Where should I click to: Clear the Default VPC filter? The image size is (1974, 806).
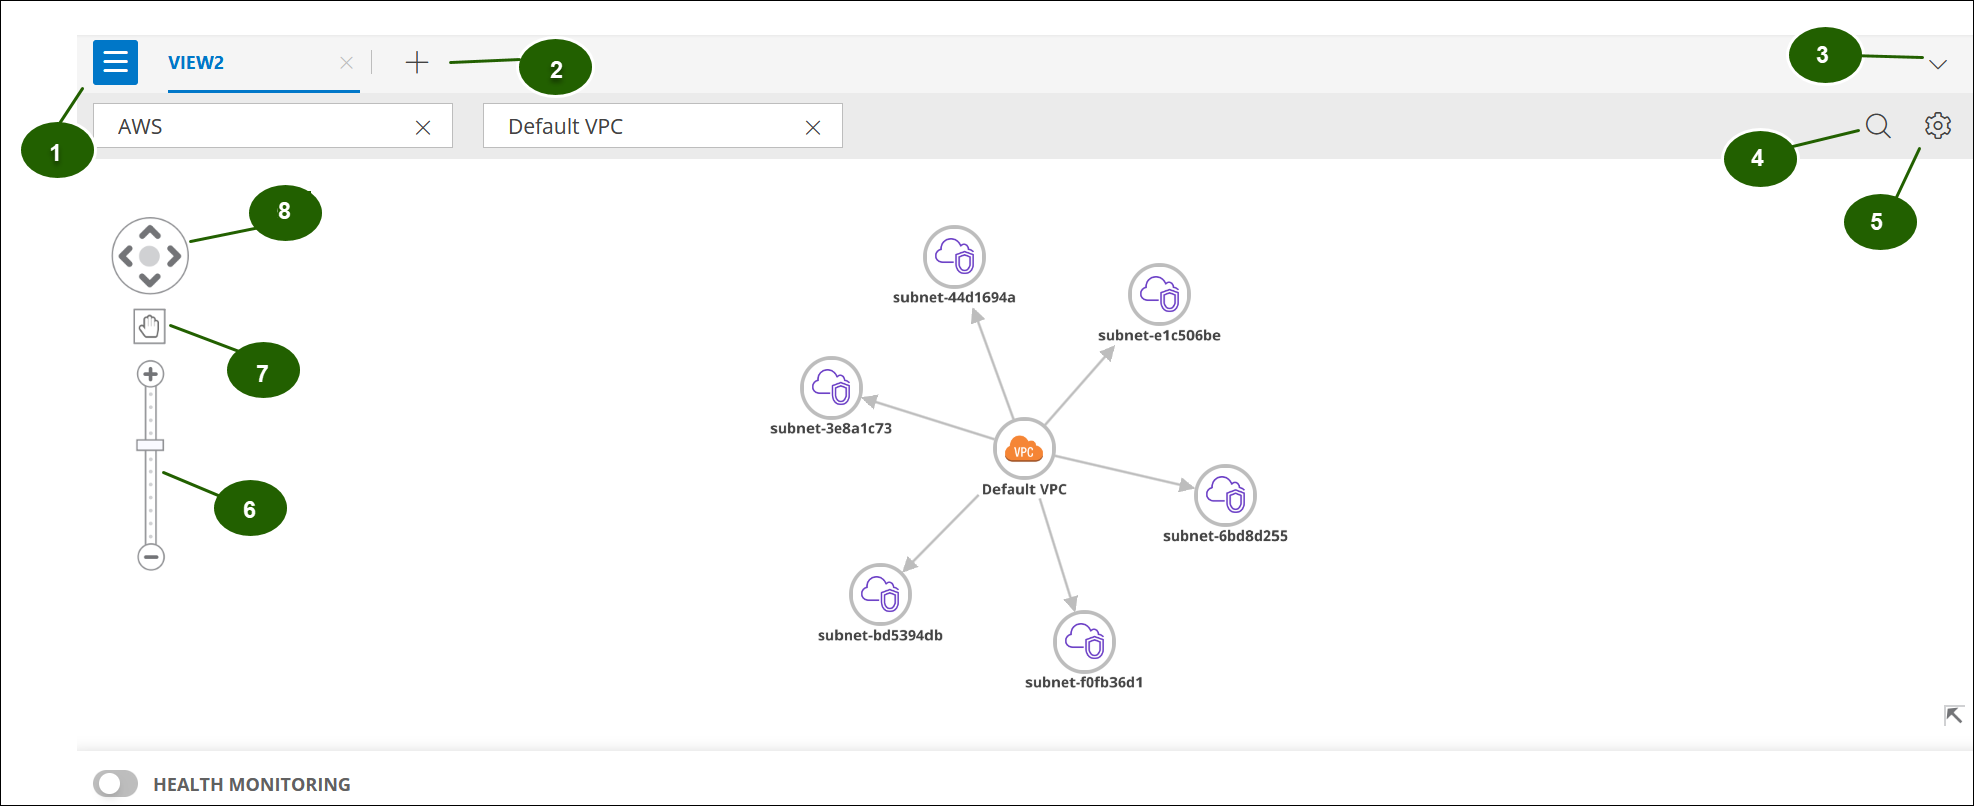(813, 127)
